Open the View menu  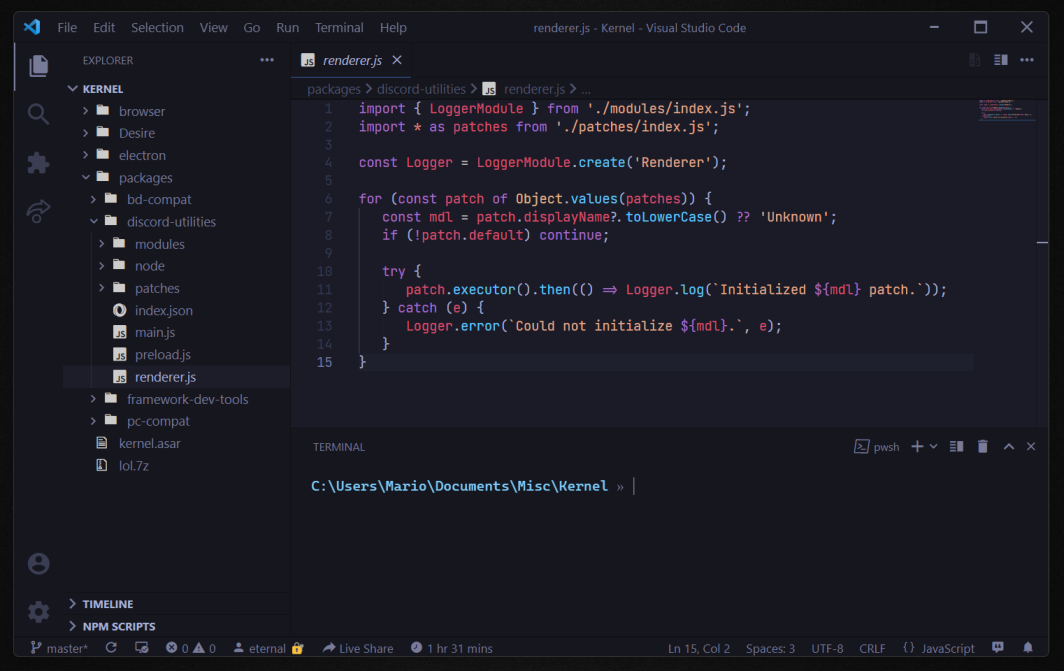coord(213,28)
